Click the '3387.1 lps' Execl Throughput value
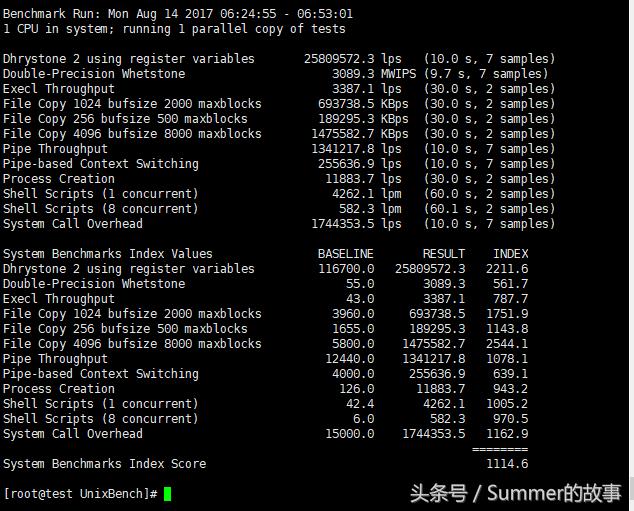This screenshot has width=634, height=511. 367,89
